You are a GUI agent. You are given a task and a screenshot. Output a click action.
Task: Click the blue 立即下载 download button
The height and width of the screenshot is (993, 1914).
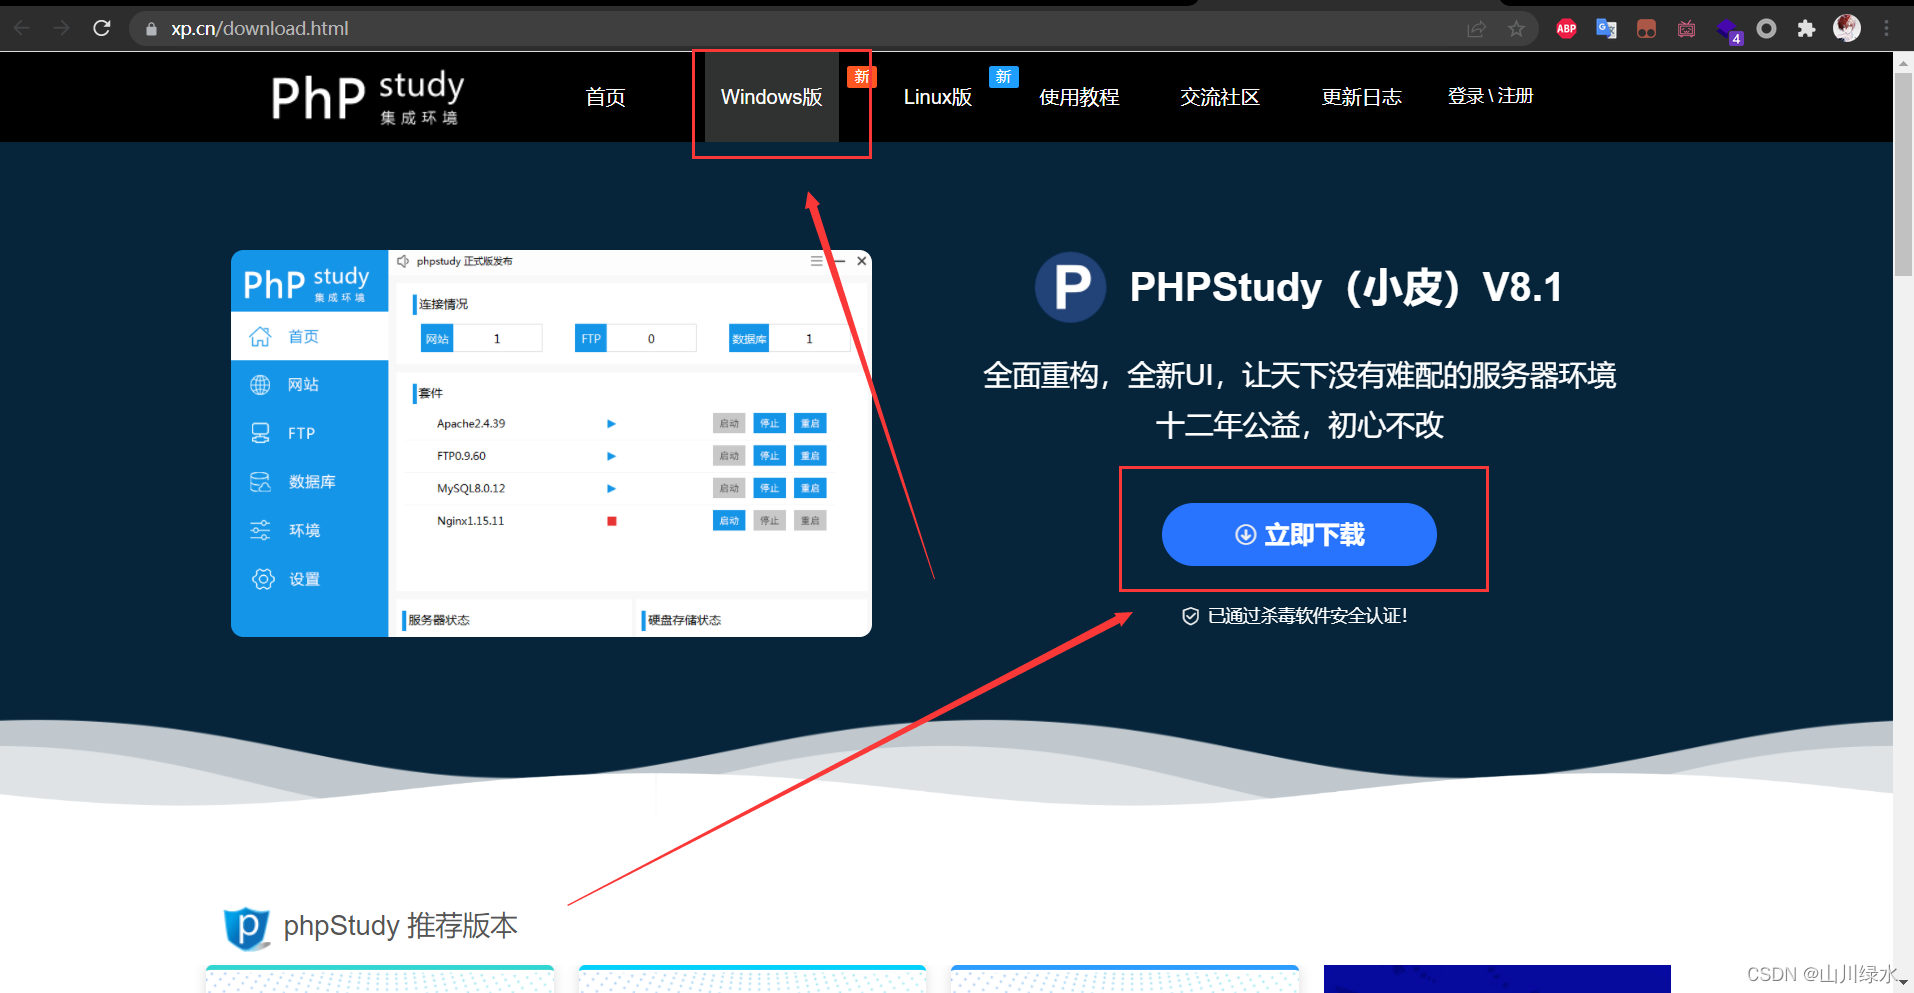click(x=1299, y=534)
